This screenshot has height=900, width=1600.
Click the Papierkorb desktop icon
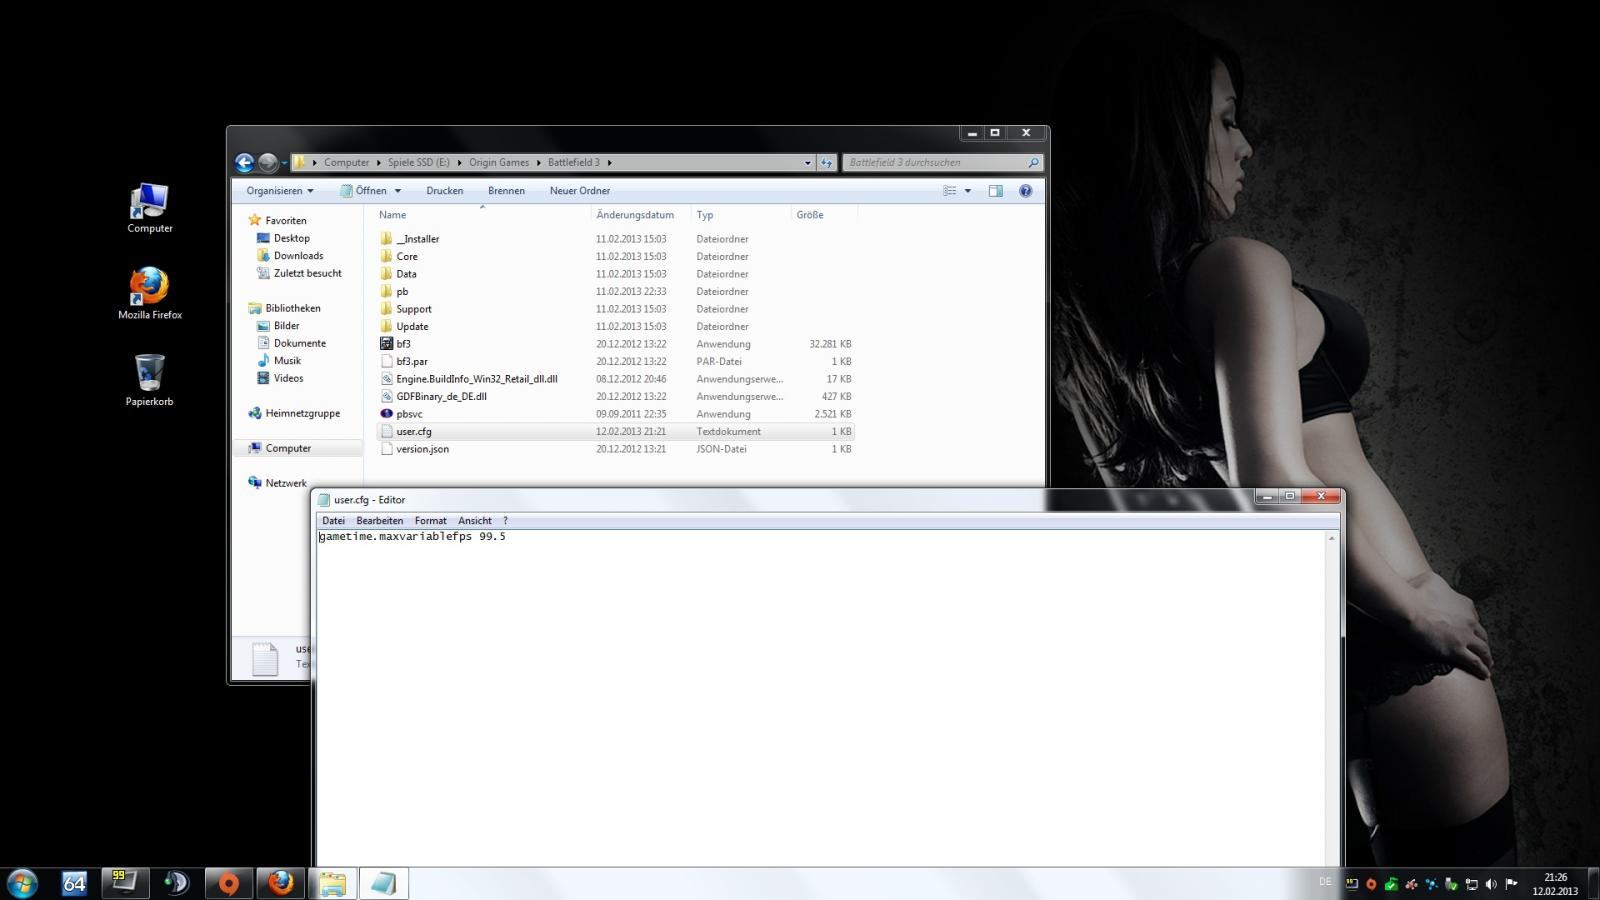point(150,380)
